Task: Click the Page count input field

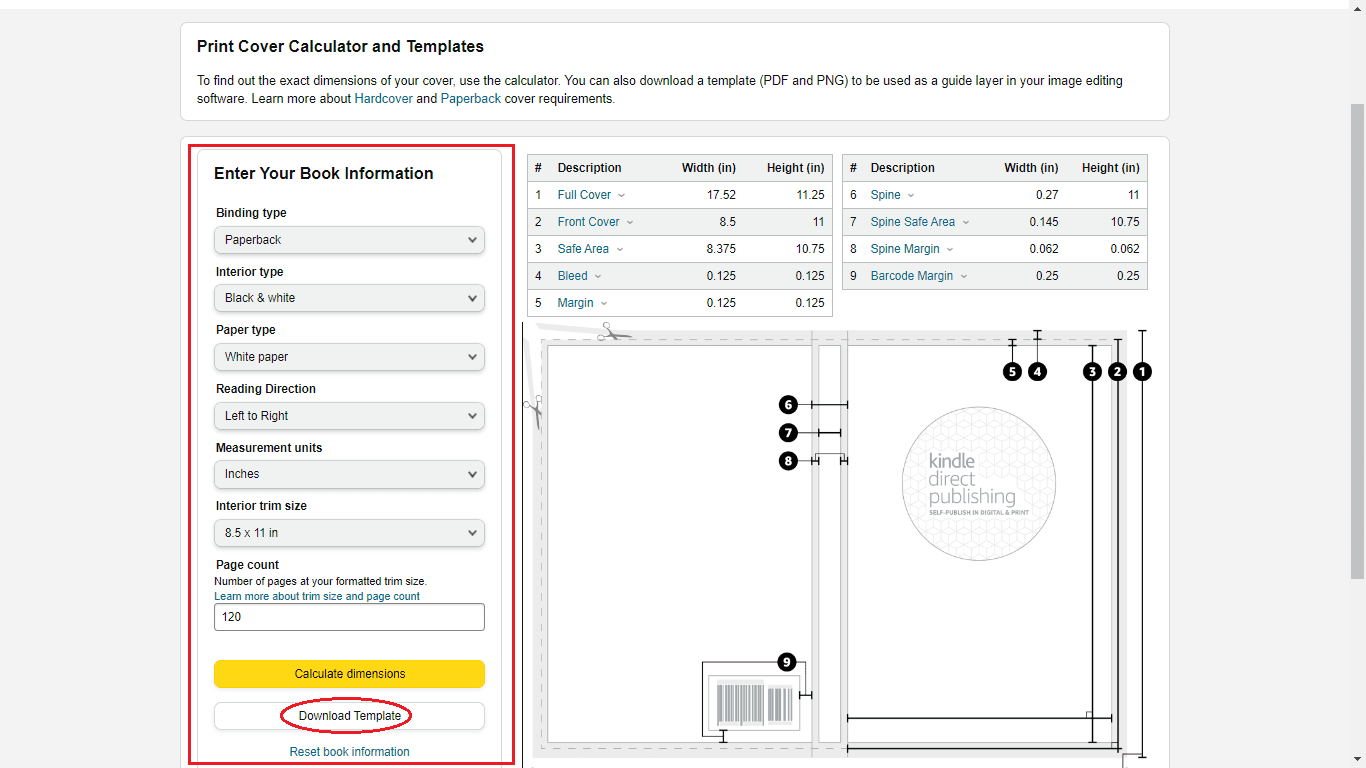Action: 349,617
